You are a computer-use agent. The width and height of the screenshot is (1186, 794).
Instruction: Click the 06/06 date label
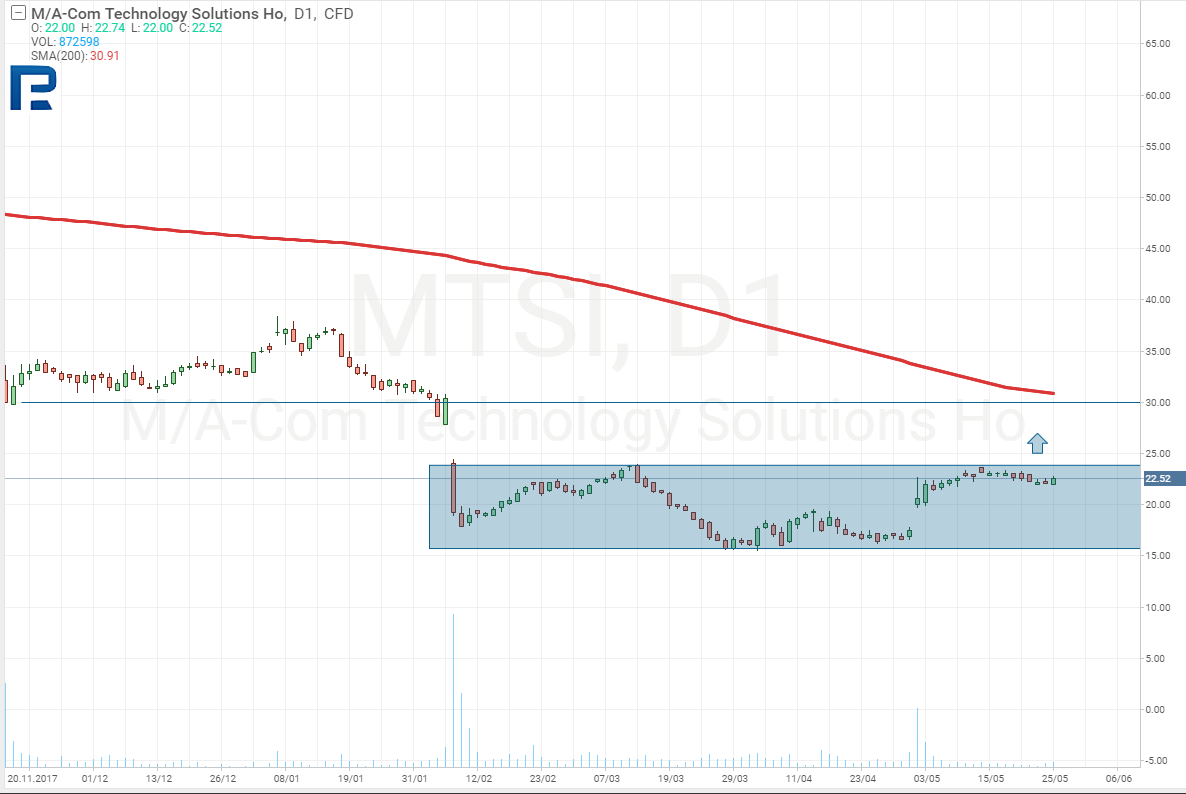tap(1119, 778)
